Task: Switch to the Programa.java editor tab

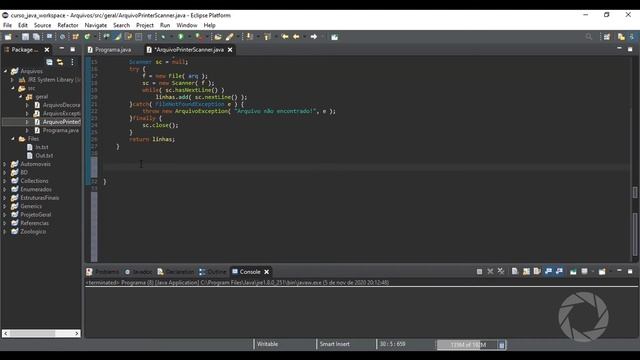Action: 109,49
